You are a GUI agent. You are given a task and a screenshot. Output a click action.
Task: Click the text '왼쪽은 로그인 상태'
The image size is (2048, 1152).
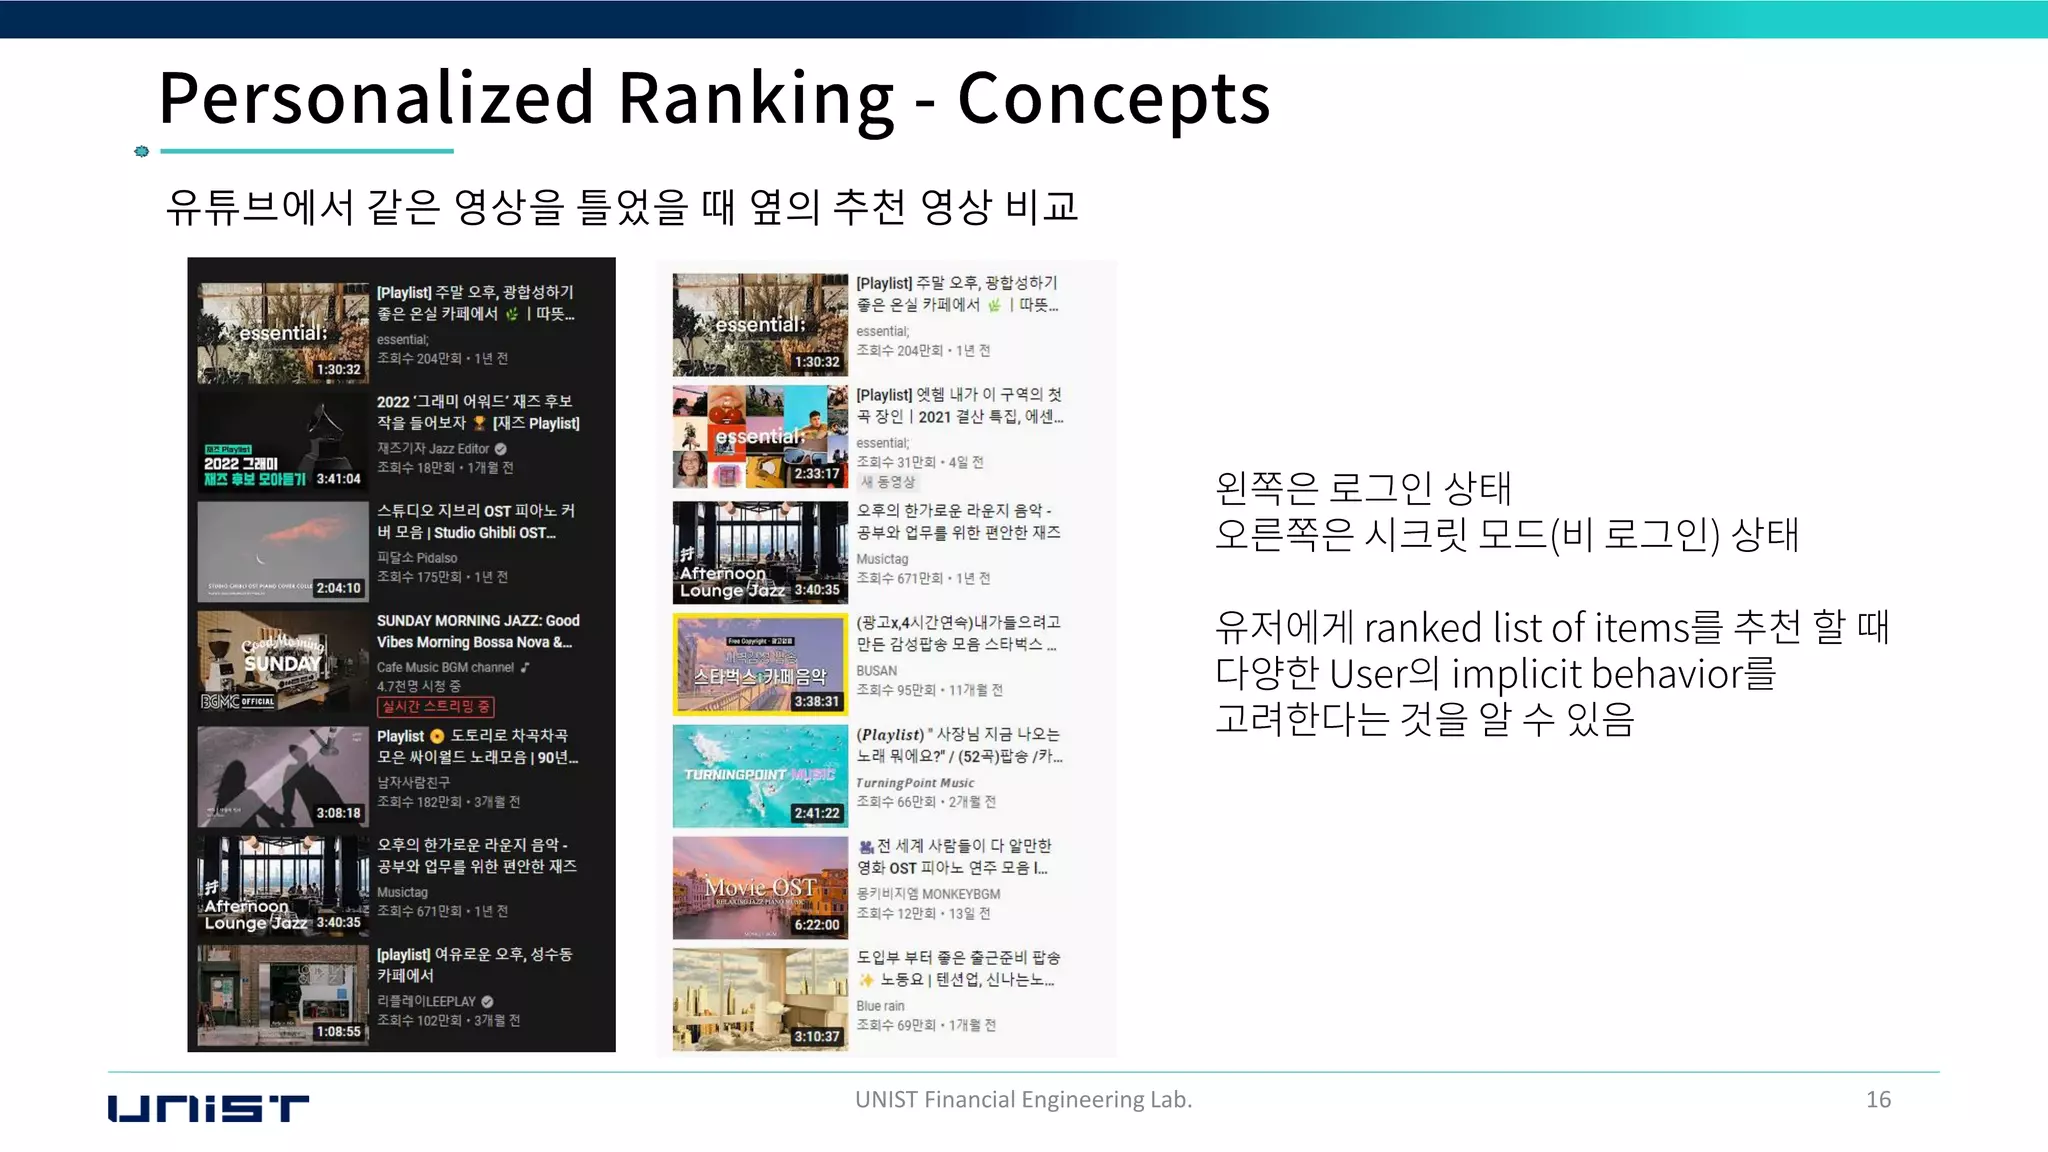tap(1363, 488)
